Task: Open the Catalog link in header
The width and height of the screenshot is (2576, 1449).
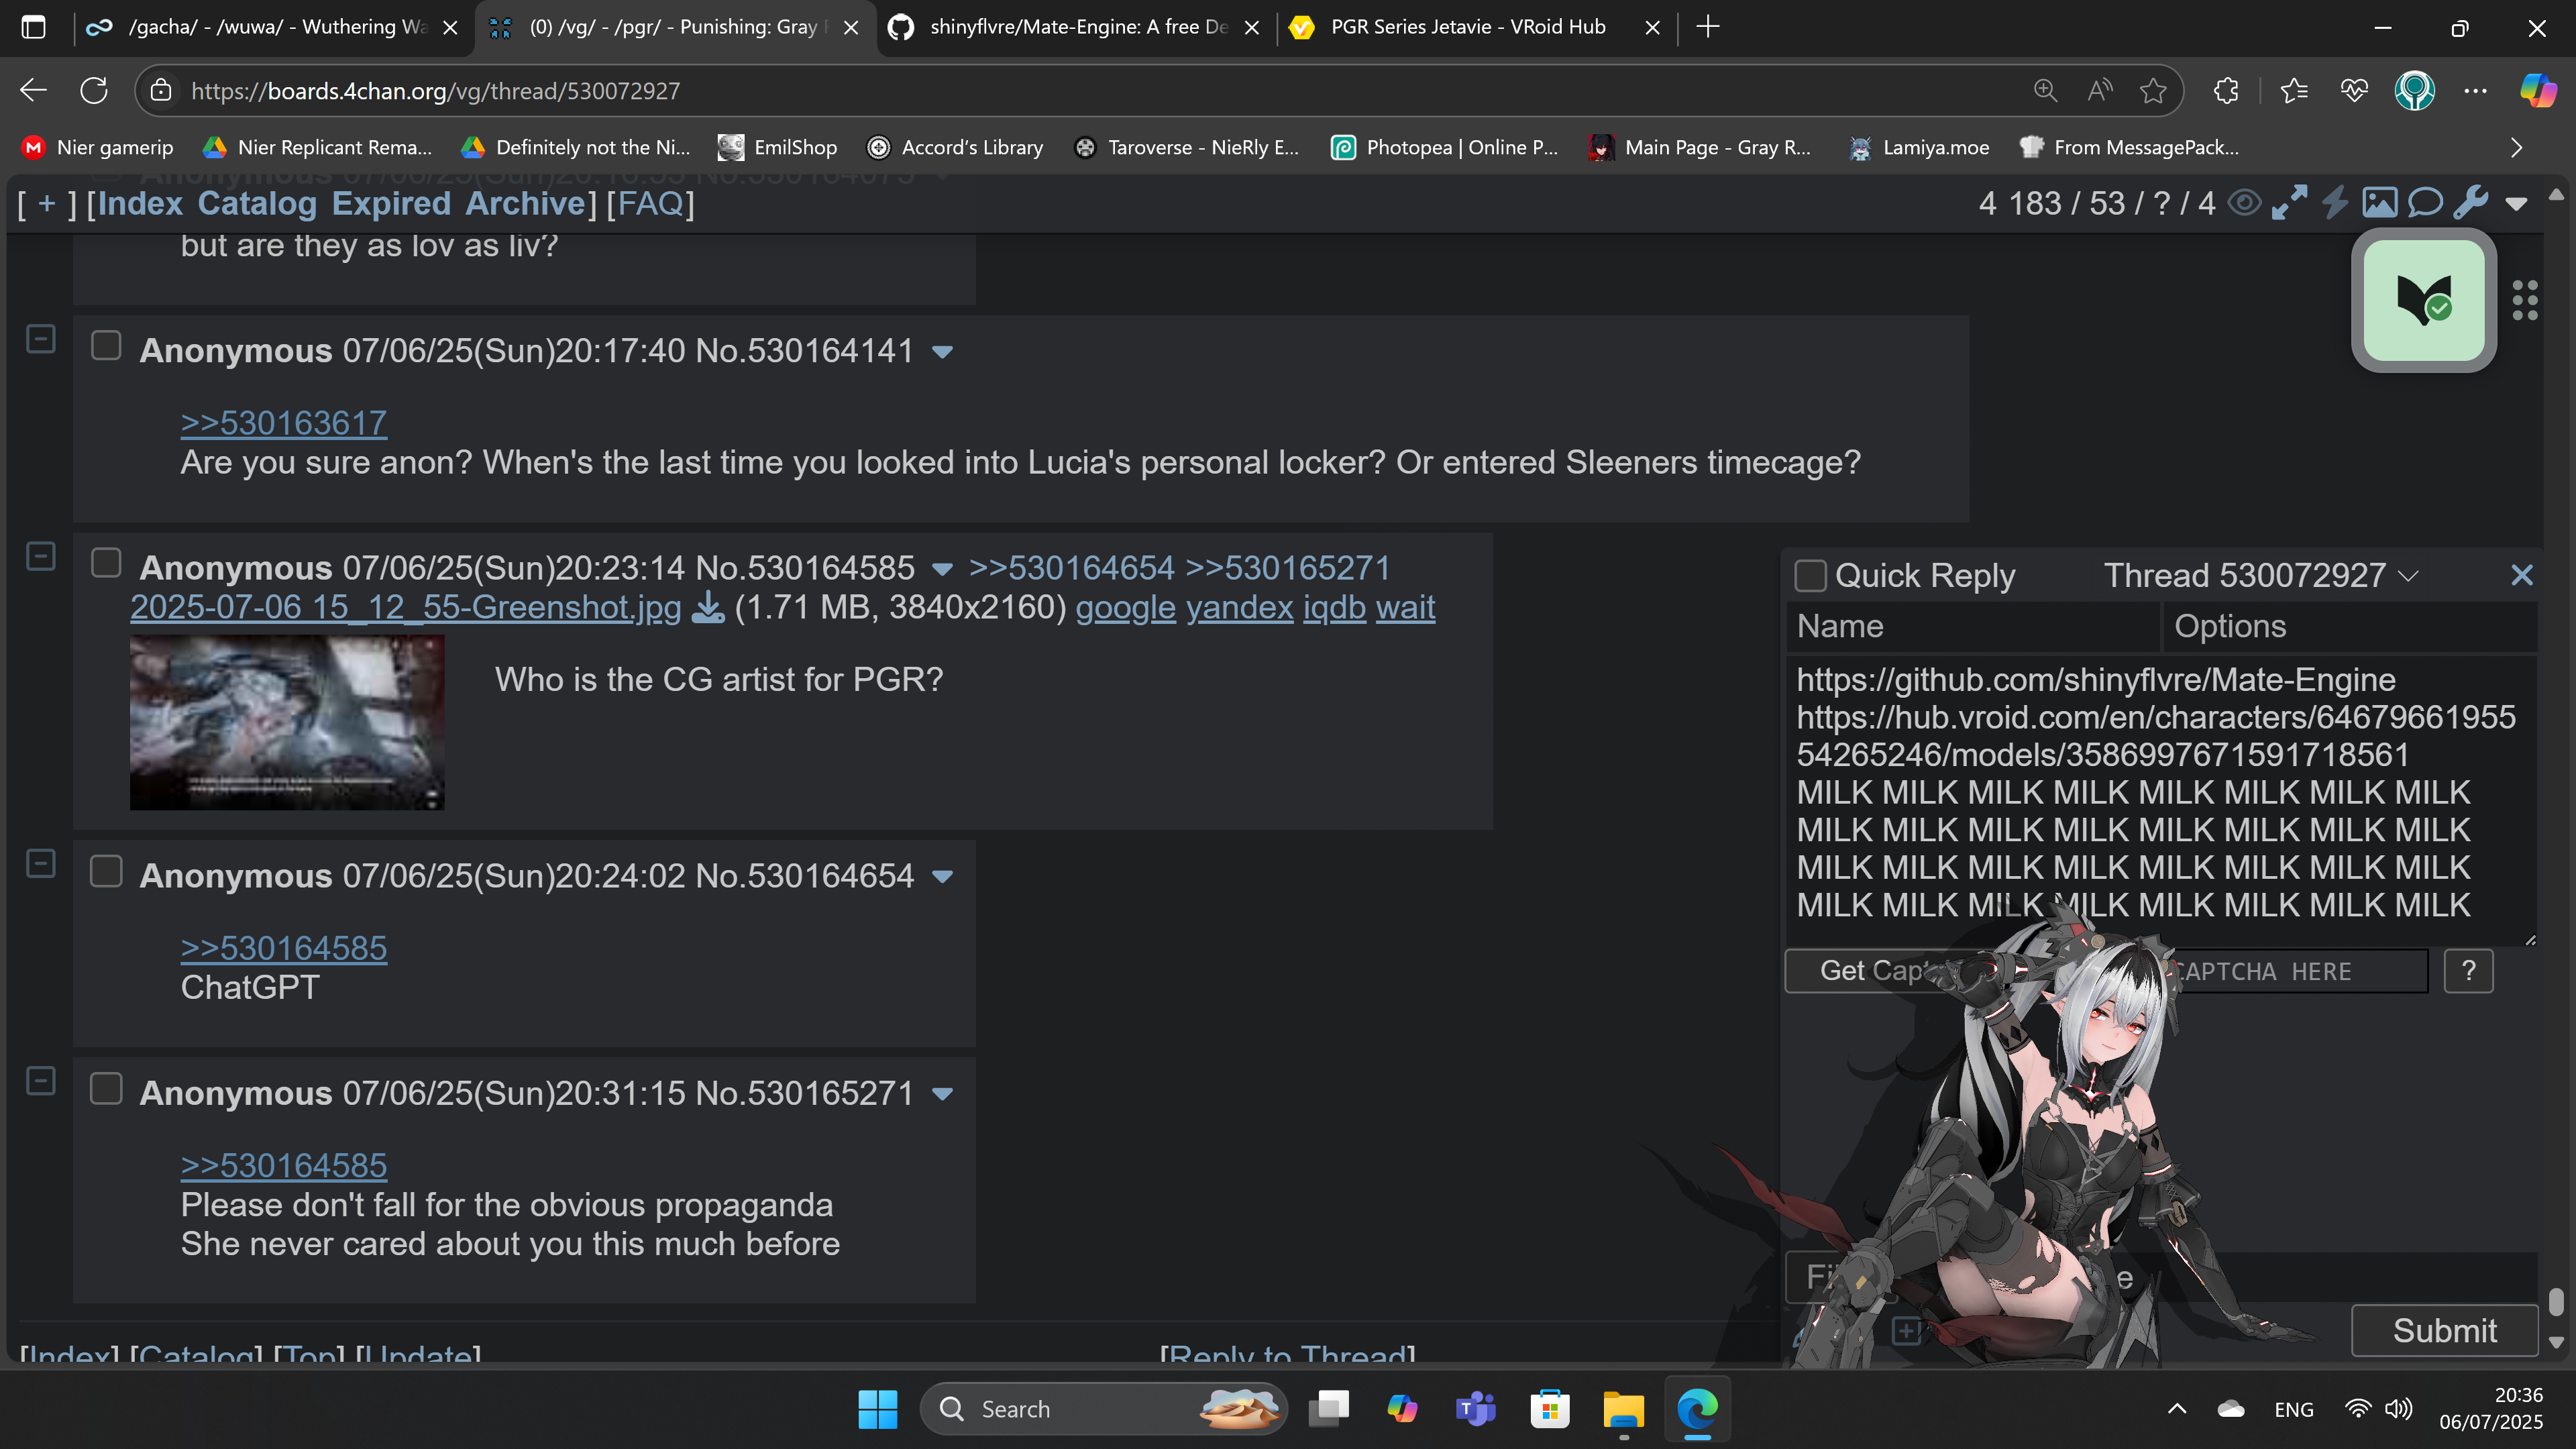Action: [257, 203]
